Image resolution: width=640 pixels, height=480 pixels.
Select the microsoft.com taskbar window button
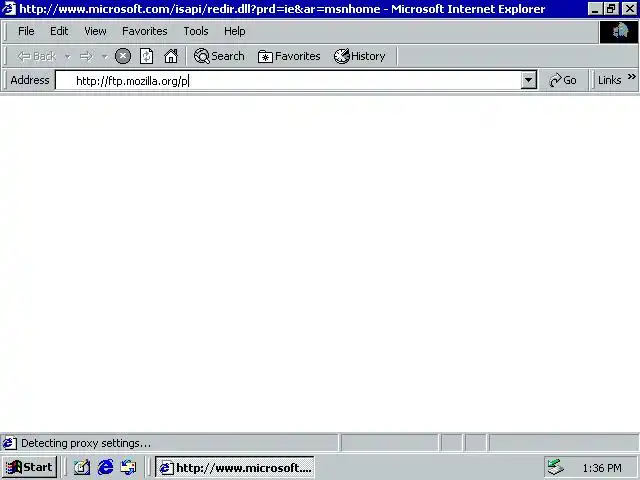tap(235, 467)
